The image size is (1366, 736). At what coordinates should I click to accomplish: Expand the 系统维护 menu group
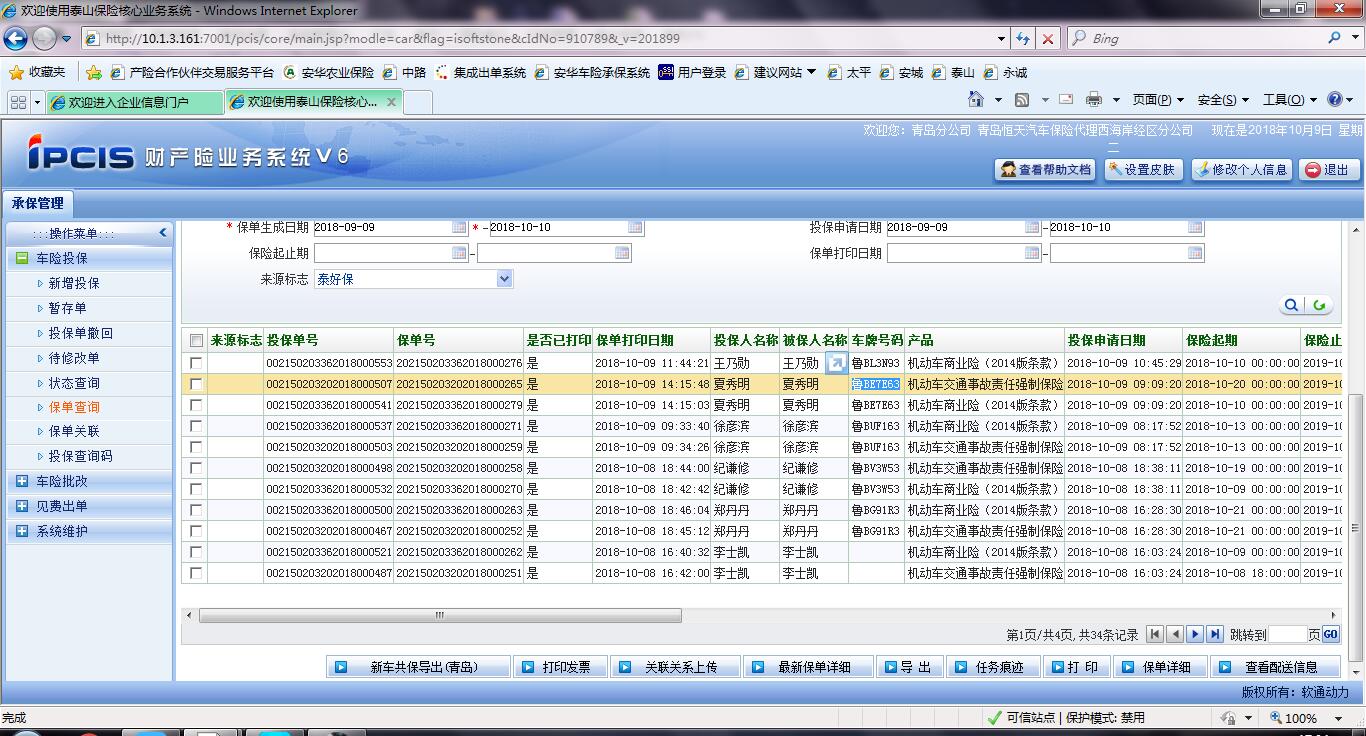(x=22, y=531)
